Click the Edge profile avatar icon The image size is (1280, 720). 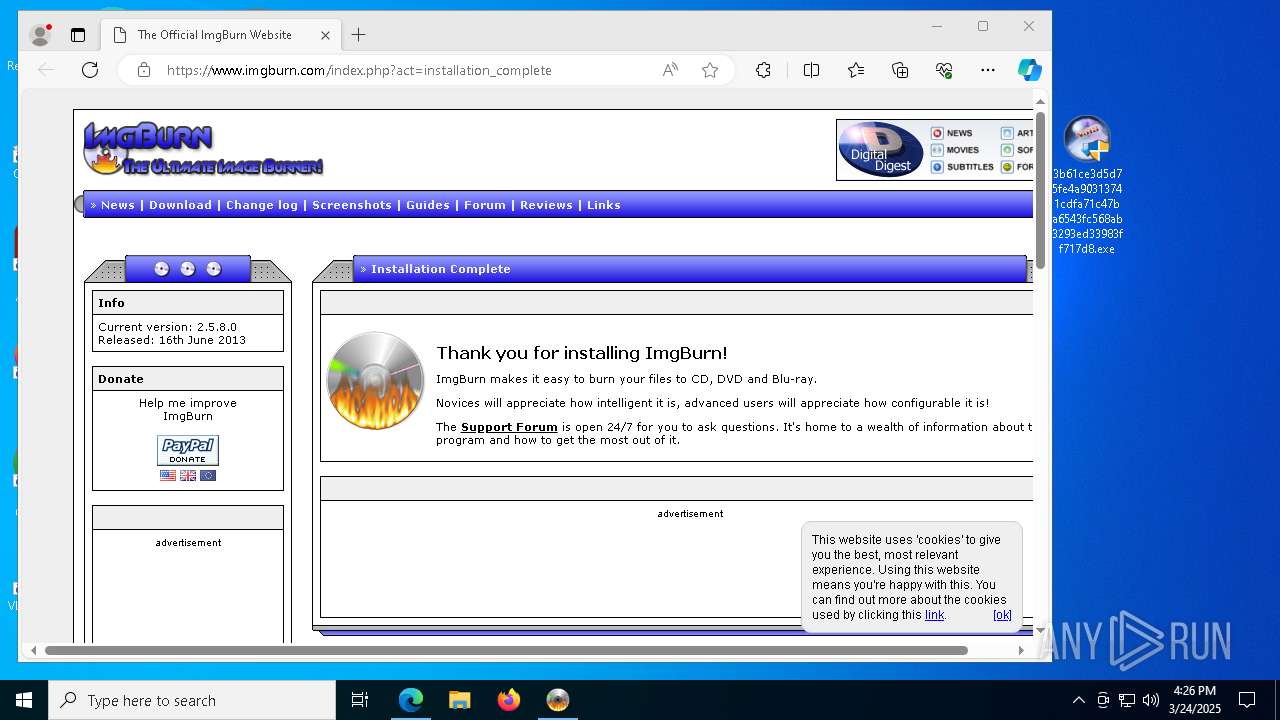click(41, 35)
